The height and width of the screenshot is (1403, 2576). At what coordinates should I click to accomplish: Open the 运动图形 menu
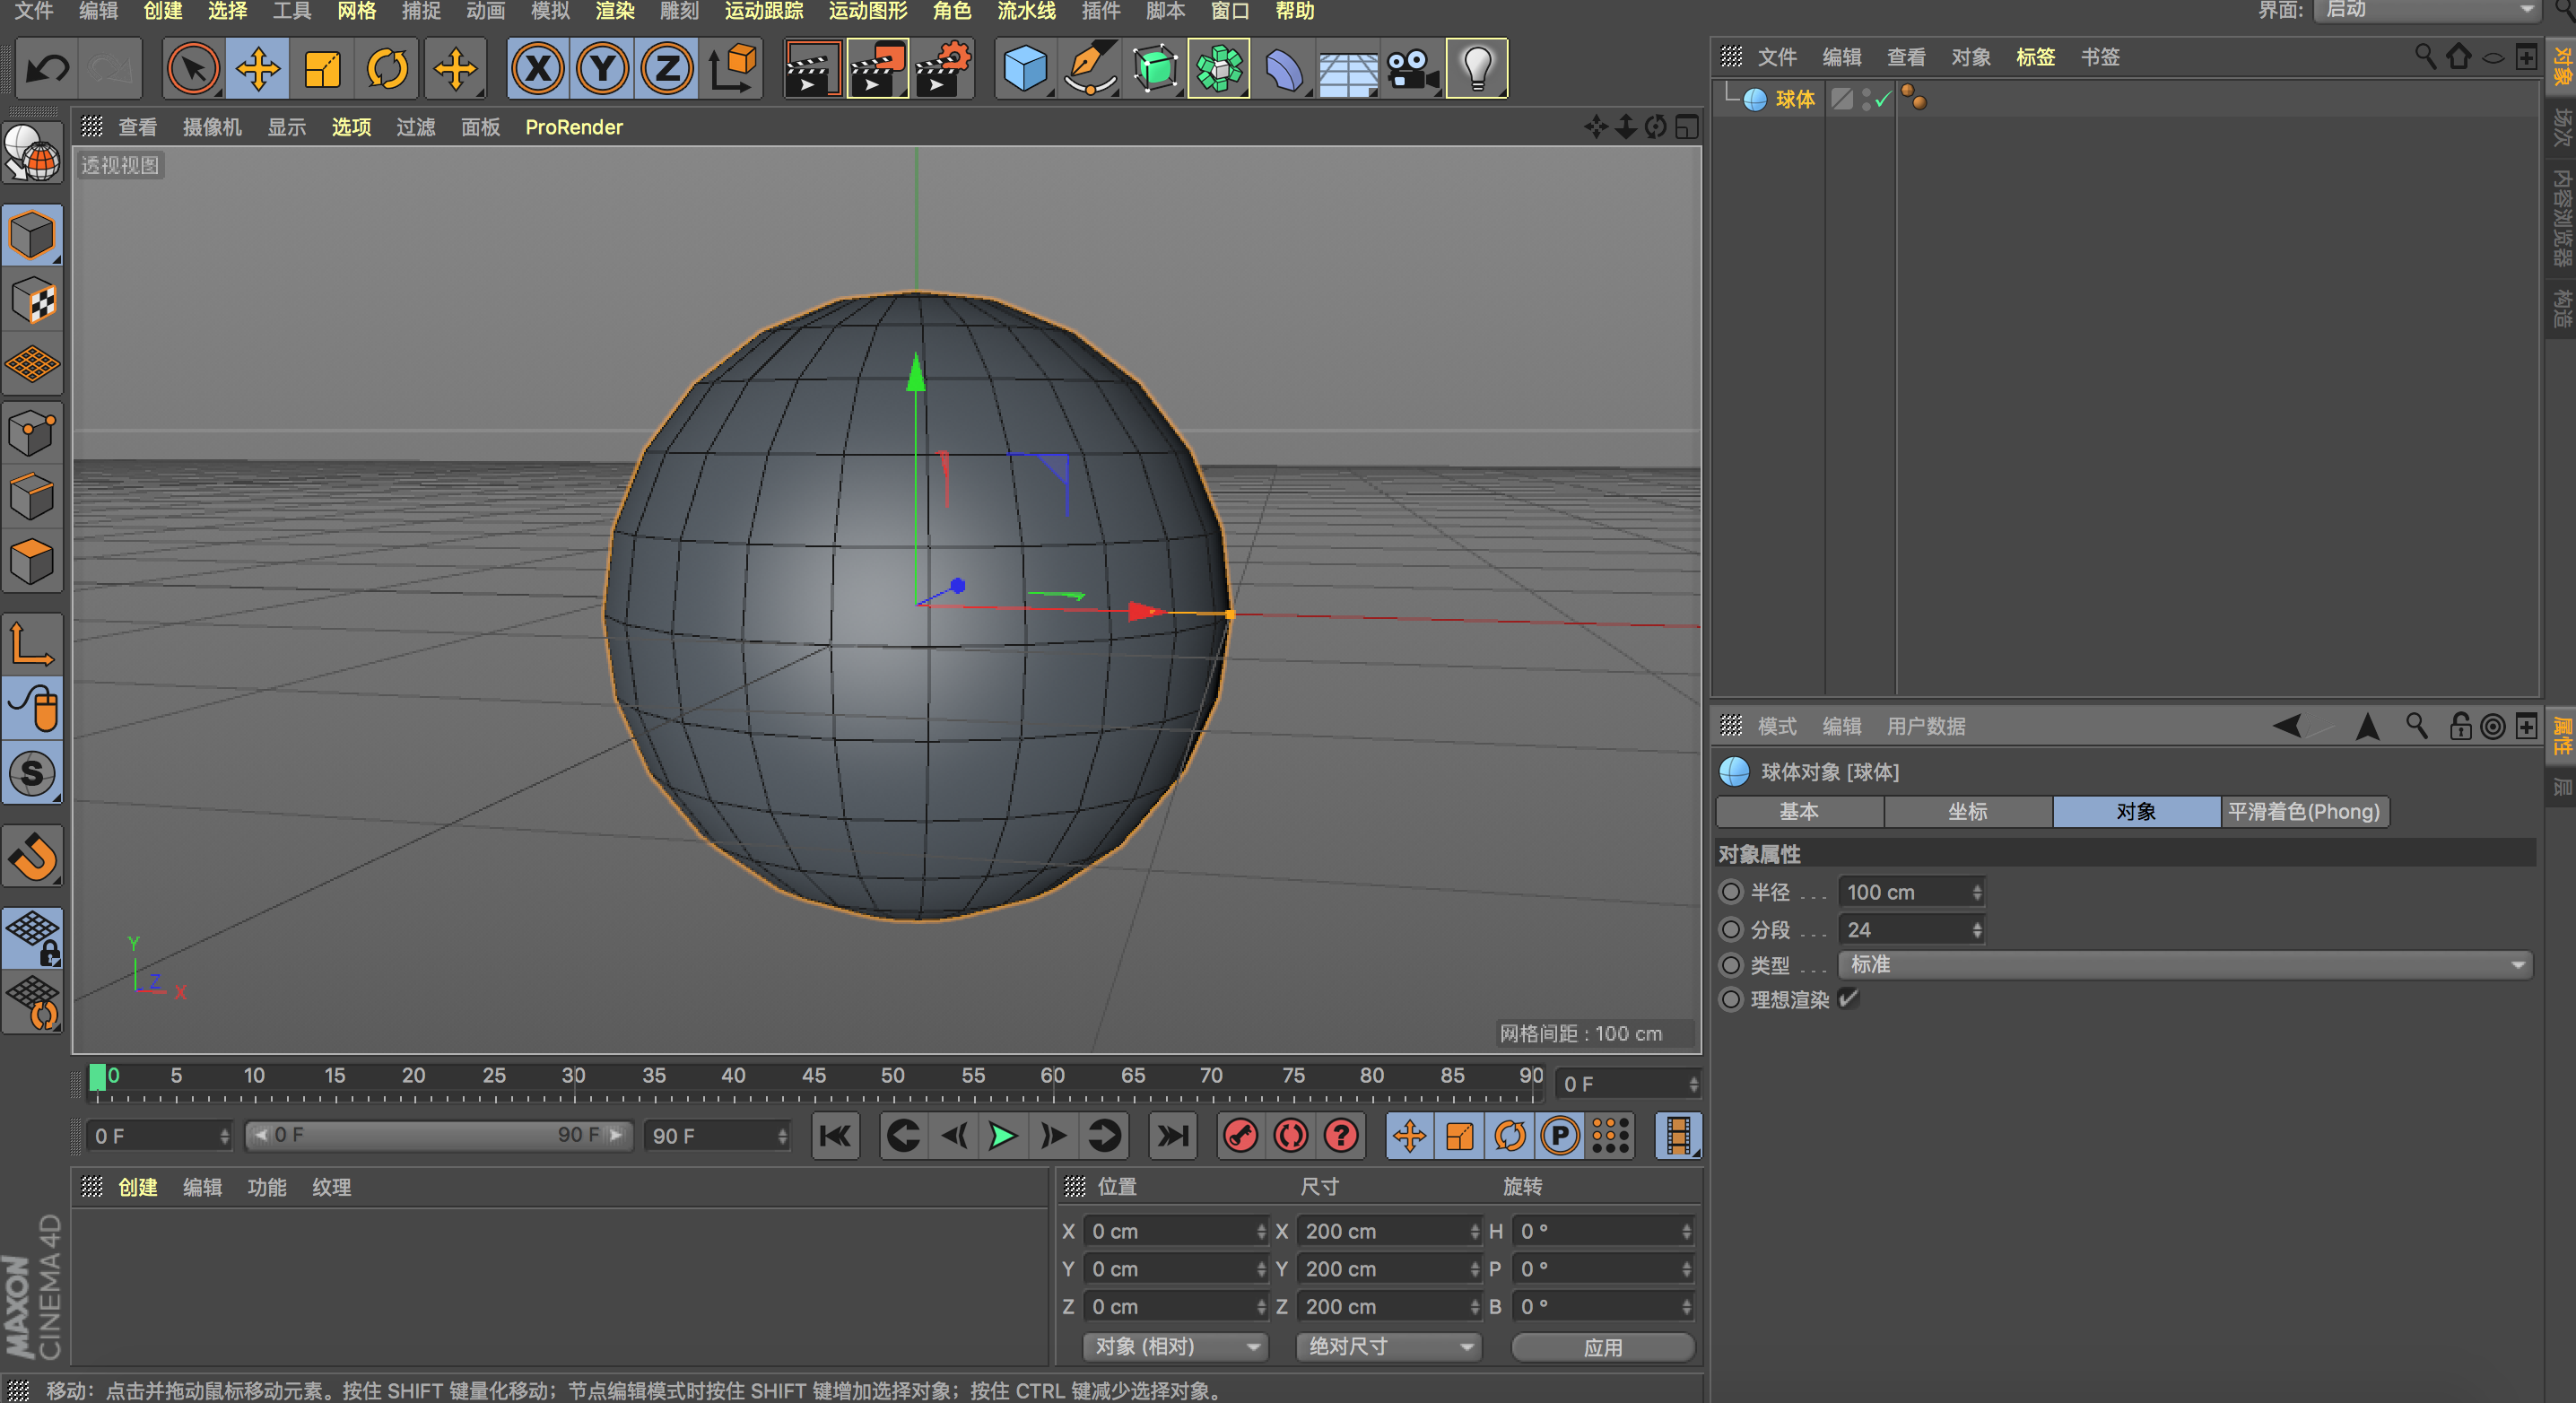click(x=867, y=11)
